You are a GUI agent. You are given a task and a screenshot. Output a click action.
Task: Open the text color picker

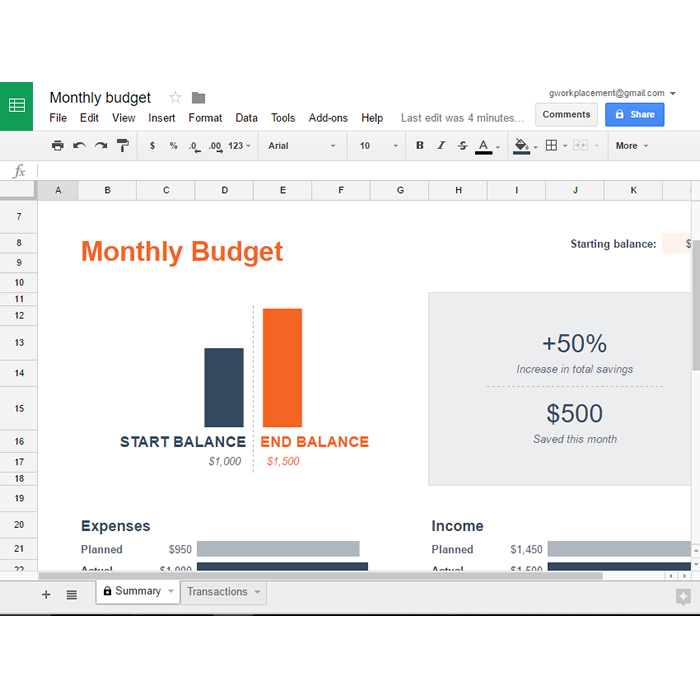(x=483, y=146)
